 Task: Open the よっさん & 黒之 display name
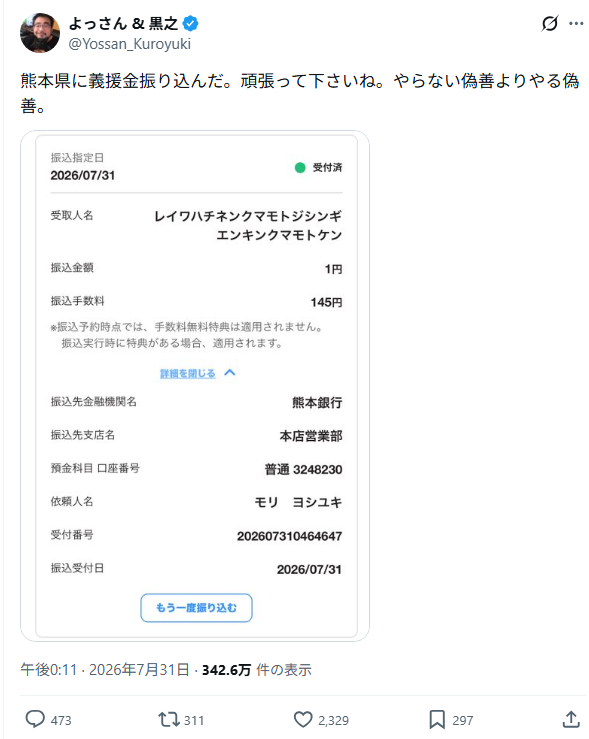pyautogui.click(x=123, y=23)
